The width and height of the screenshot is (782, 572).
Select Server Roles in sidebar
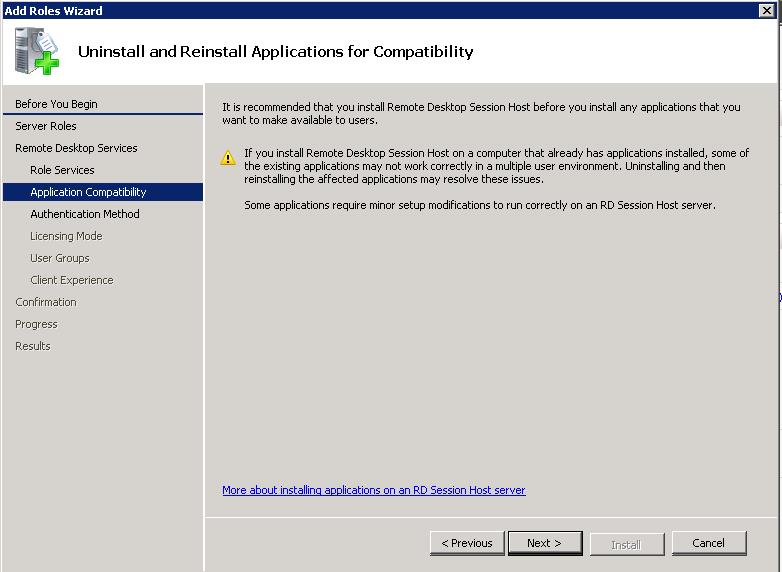pyautogui.click(x=46, y=126)
